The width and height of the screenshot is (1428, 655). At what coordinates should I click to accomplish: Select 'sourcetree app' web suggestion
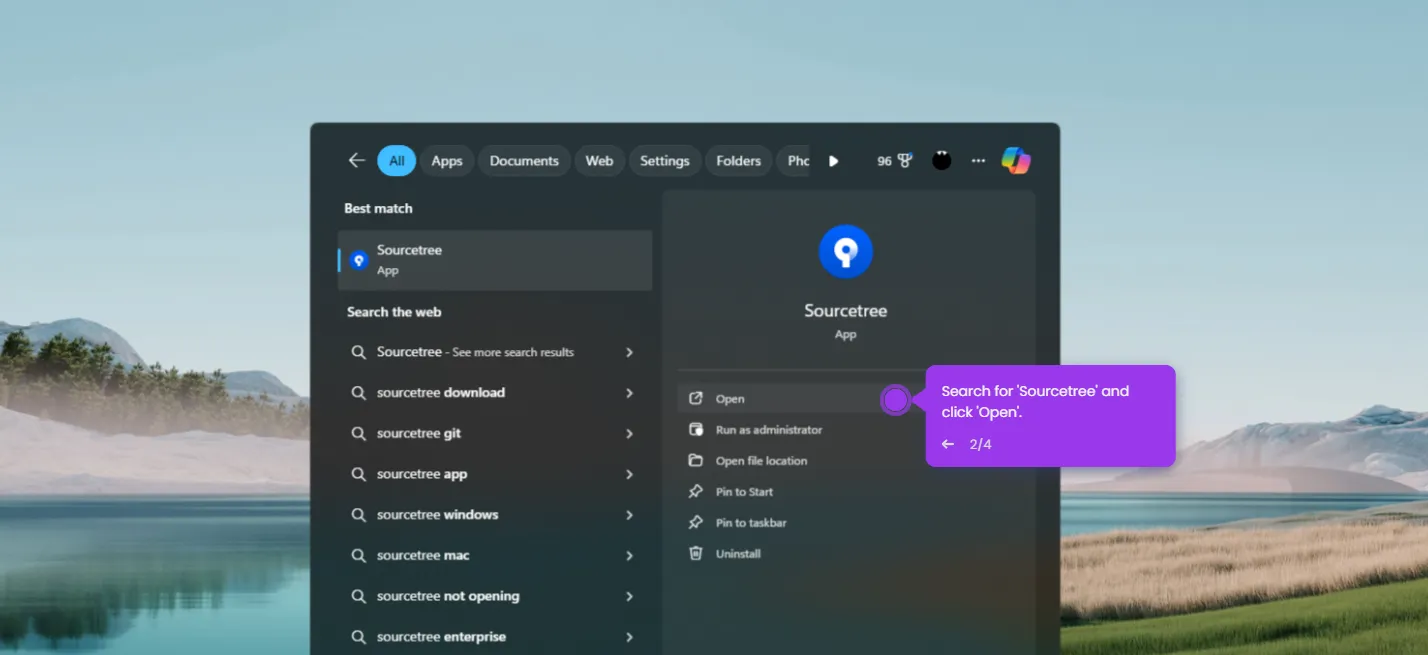click(x=495, y=474)
